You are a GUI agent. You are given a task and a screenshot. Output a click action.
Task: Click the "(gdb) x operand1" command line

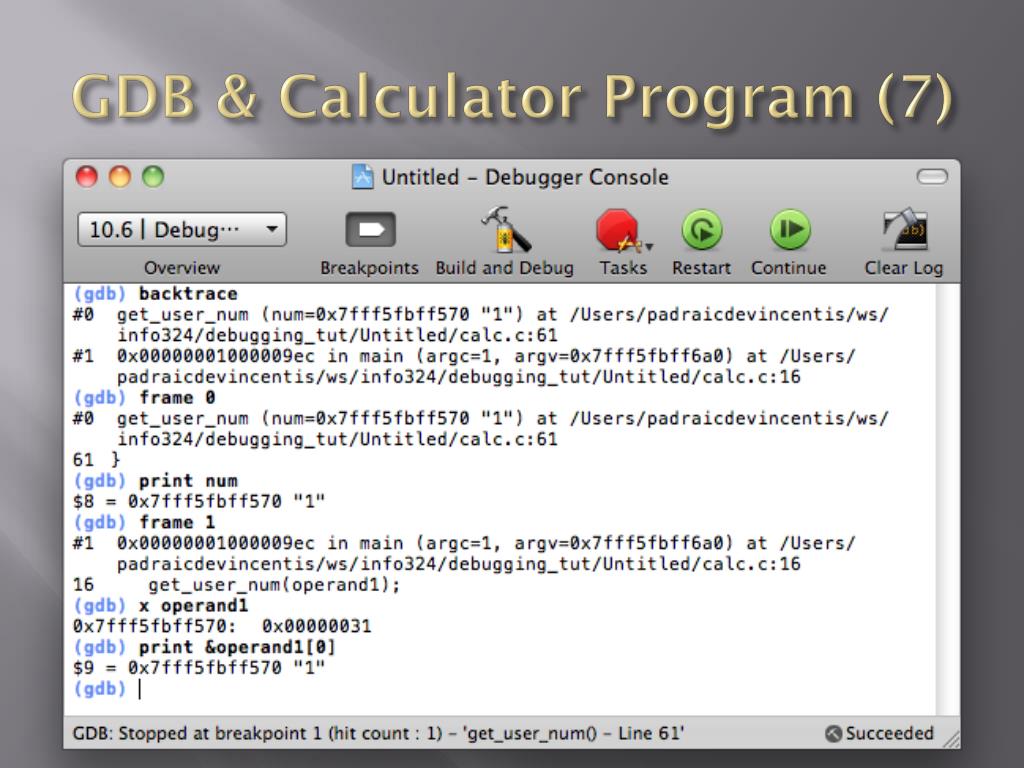[x=161, y=606]
